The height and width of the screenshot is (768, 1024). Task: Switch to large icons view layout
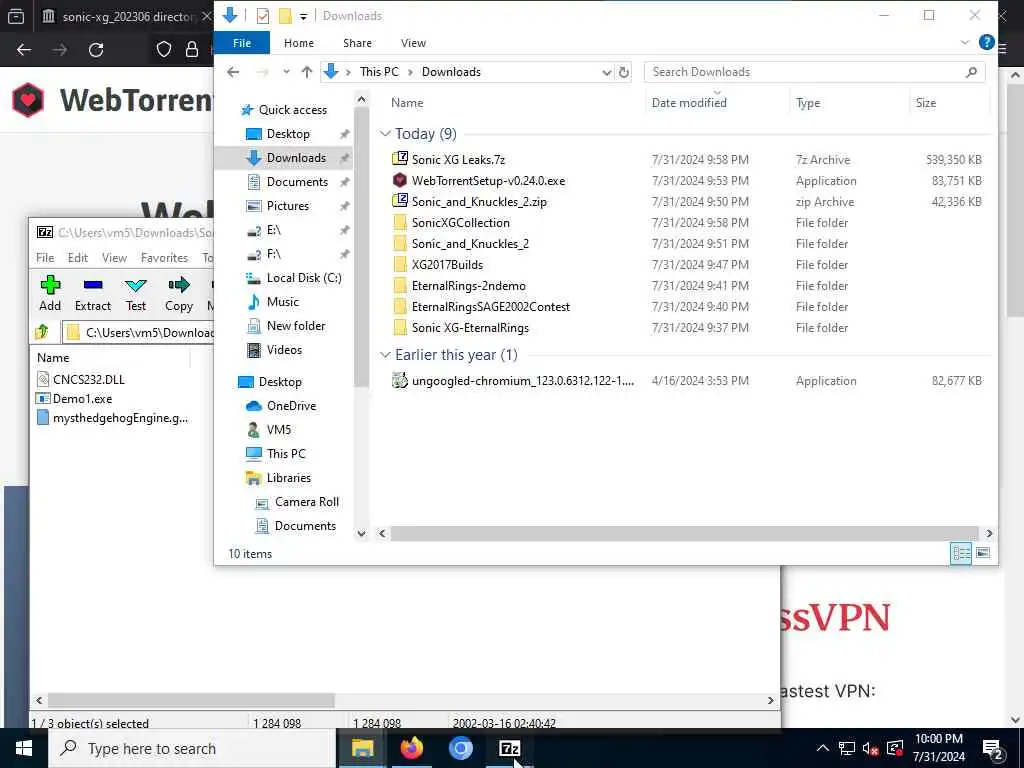[x=983, y=553]
